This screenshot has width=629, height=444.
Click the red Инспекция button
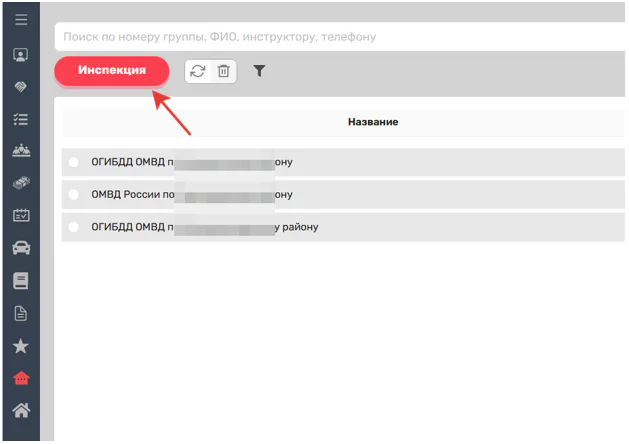112,70
